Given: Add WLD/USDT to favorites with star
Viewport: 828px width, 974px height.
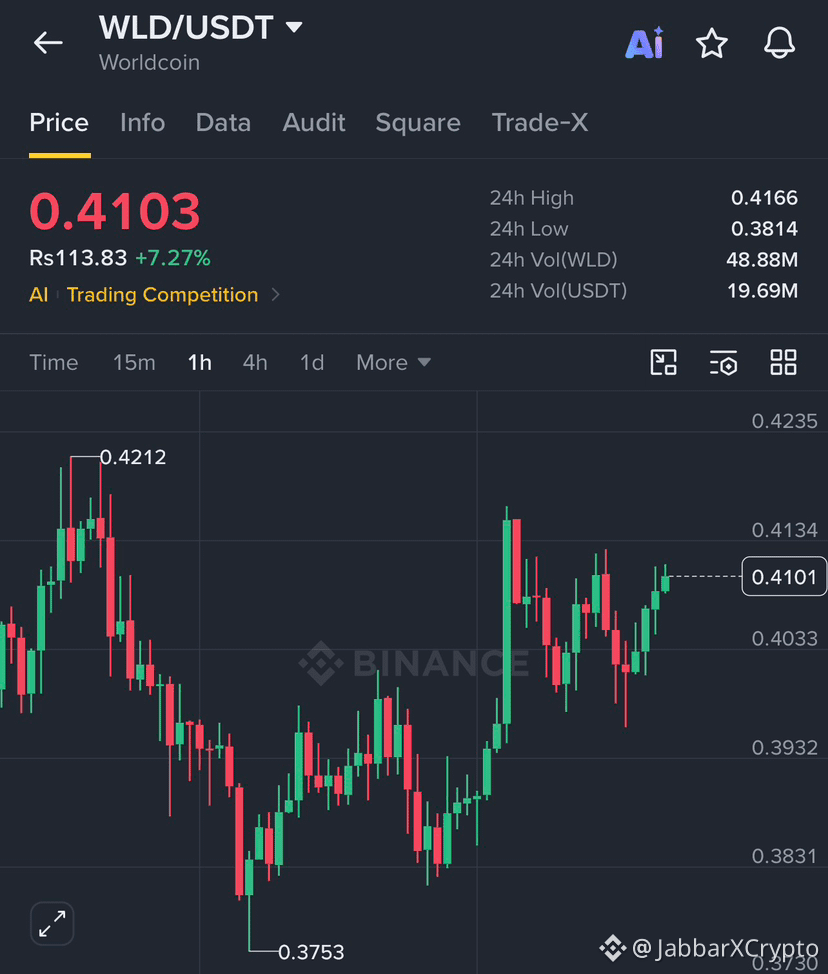Looking at the screenshot, I should tap(711, 43).
